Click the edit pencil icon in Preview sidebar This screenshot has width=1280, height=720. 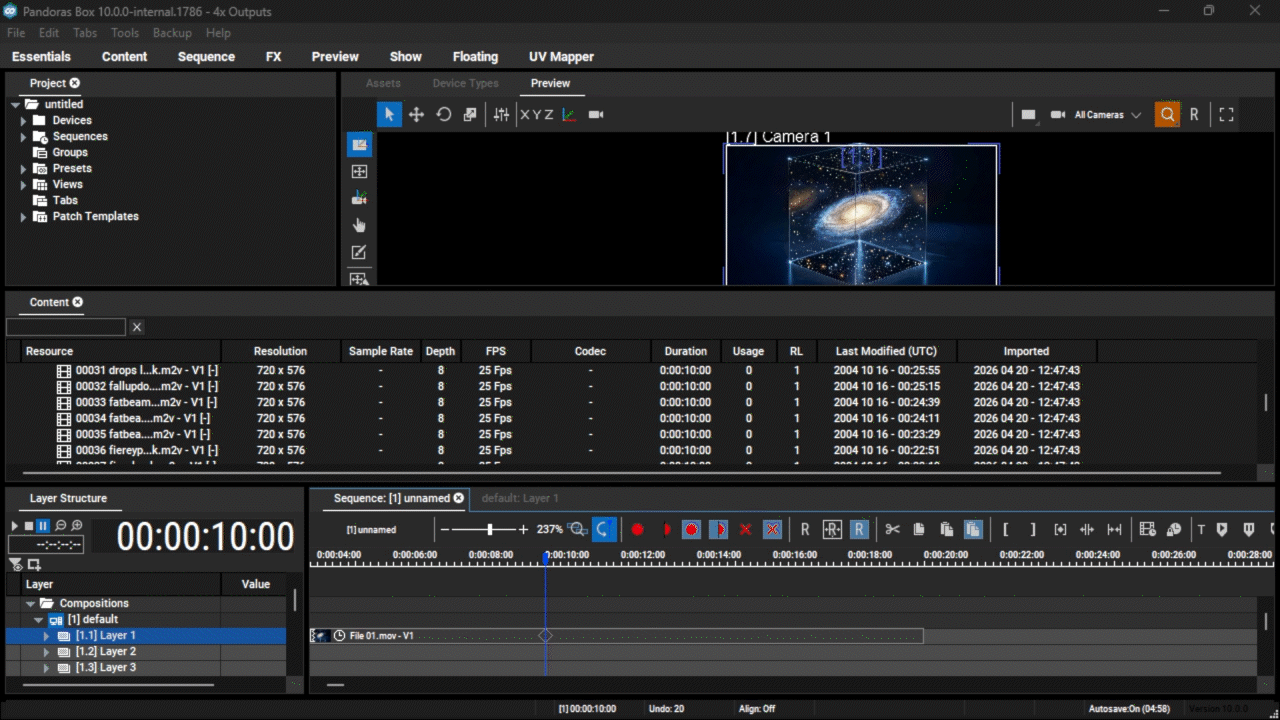point(360,253)
